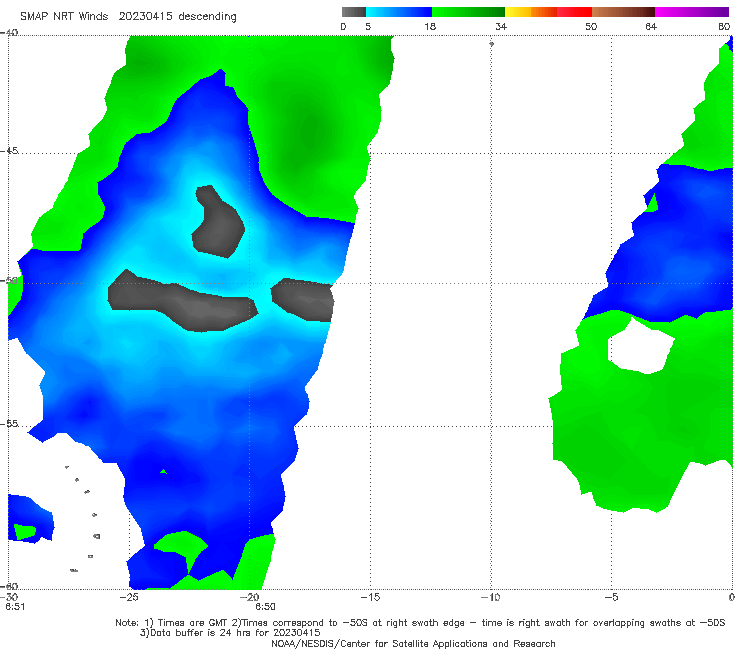Click the longitude label '-25'
Image resolution: width=740 pixels, height=650 pixels.
pos(129,597)
